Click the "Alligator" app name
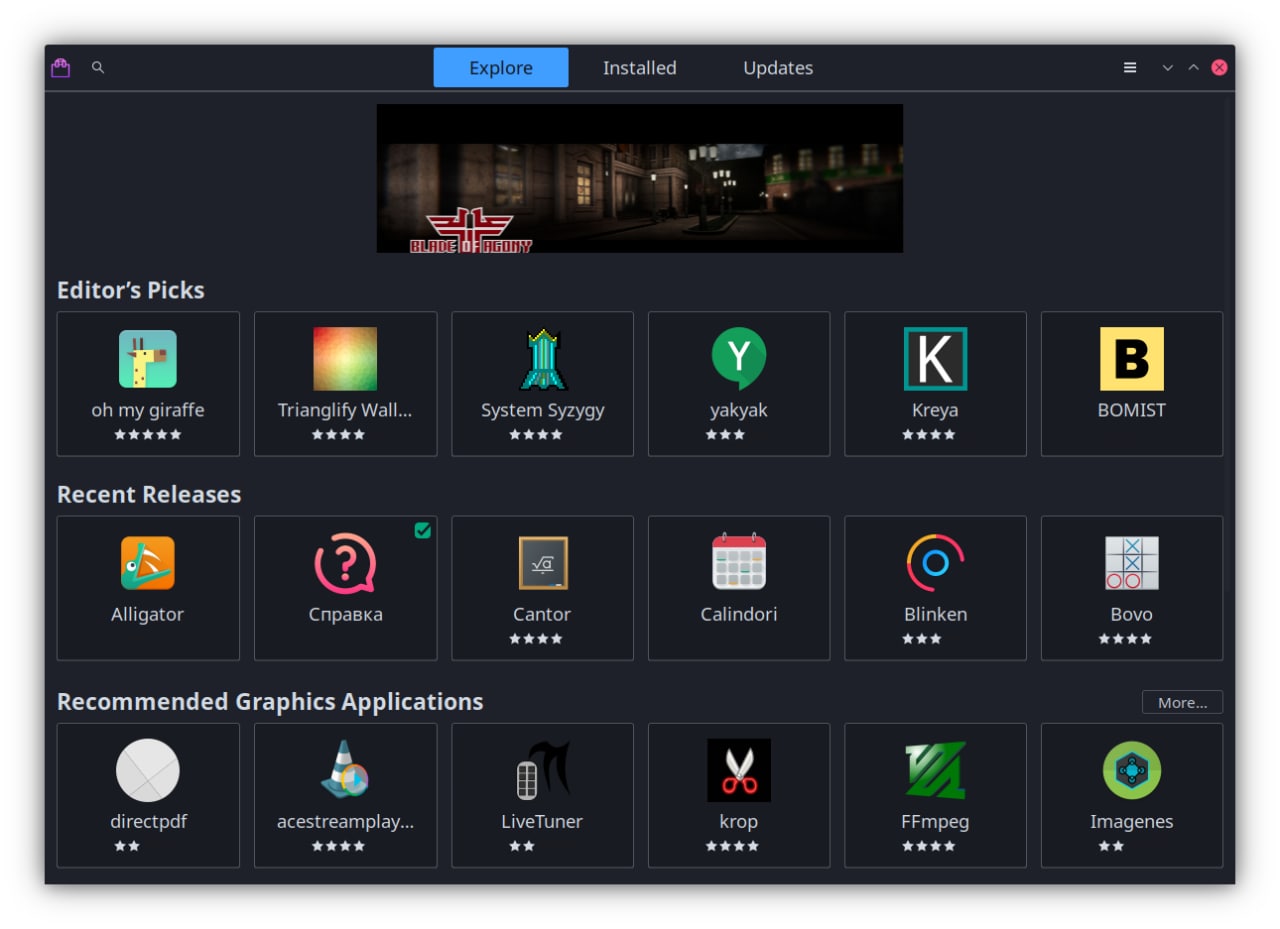The width and height of the screenshot is (1280, 929). pyautogui.click(x=148, y=614)
